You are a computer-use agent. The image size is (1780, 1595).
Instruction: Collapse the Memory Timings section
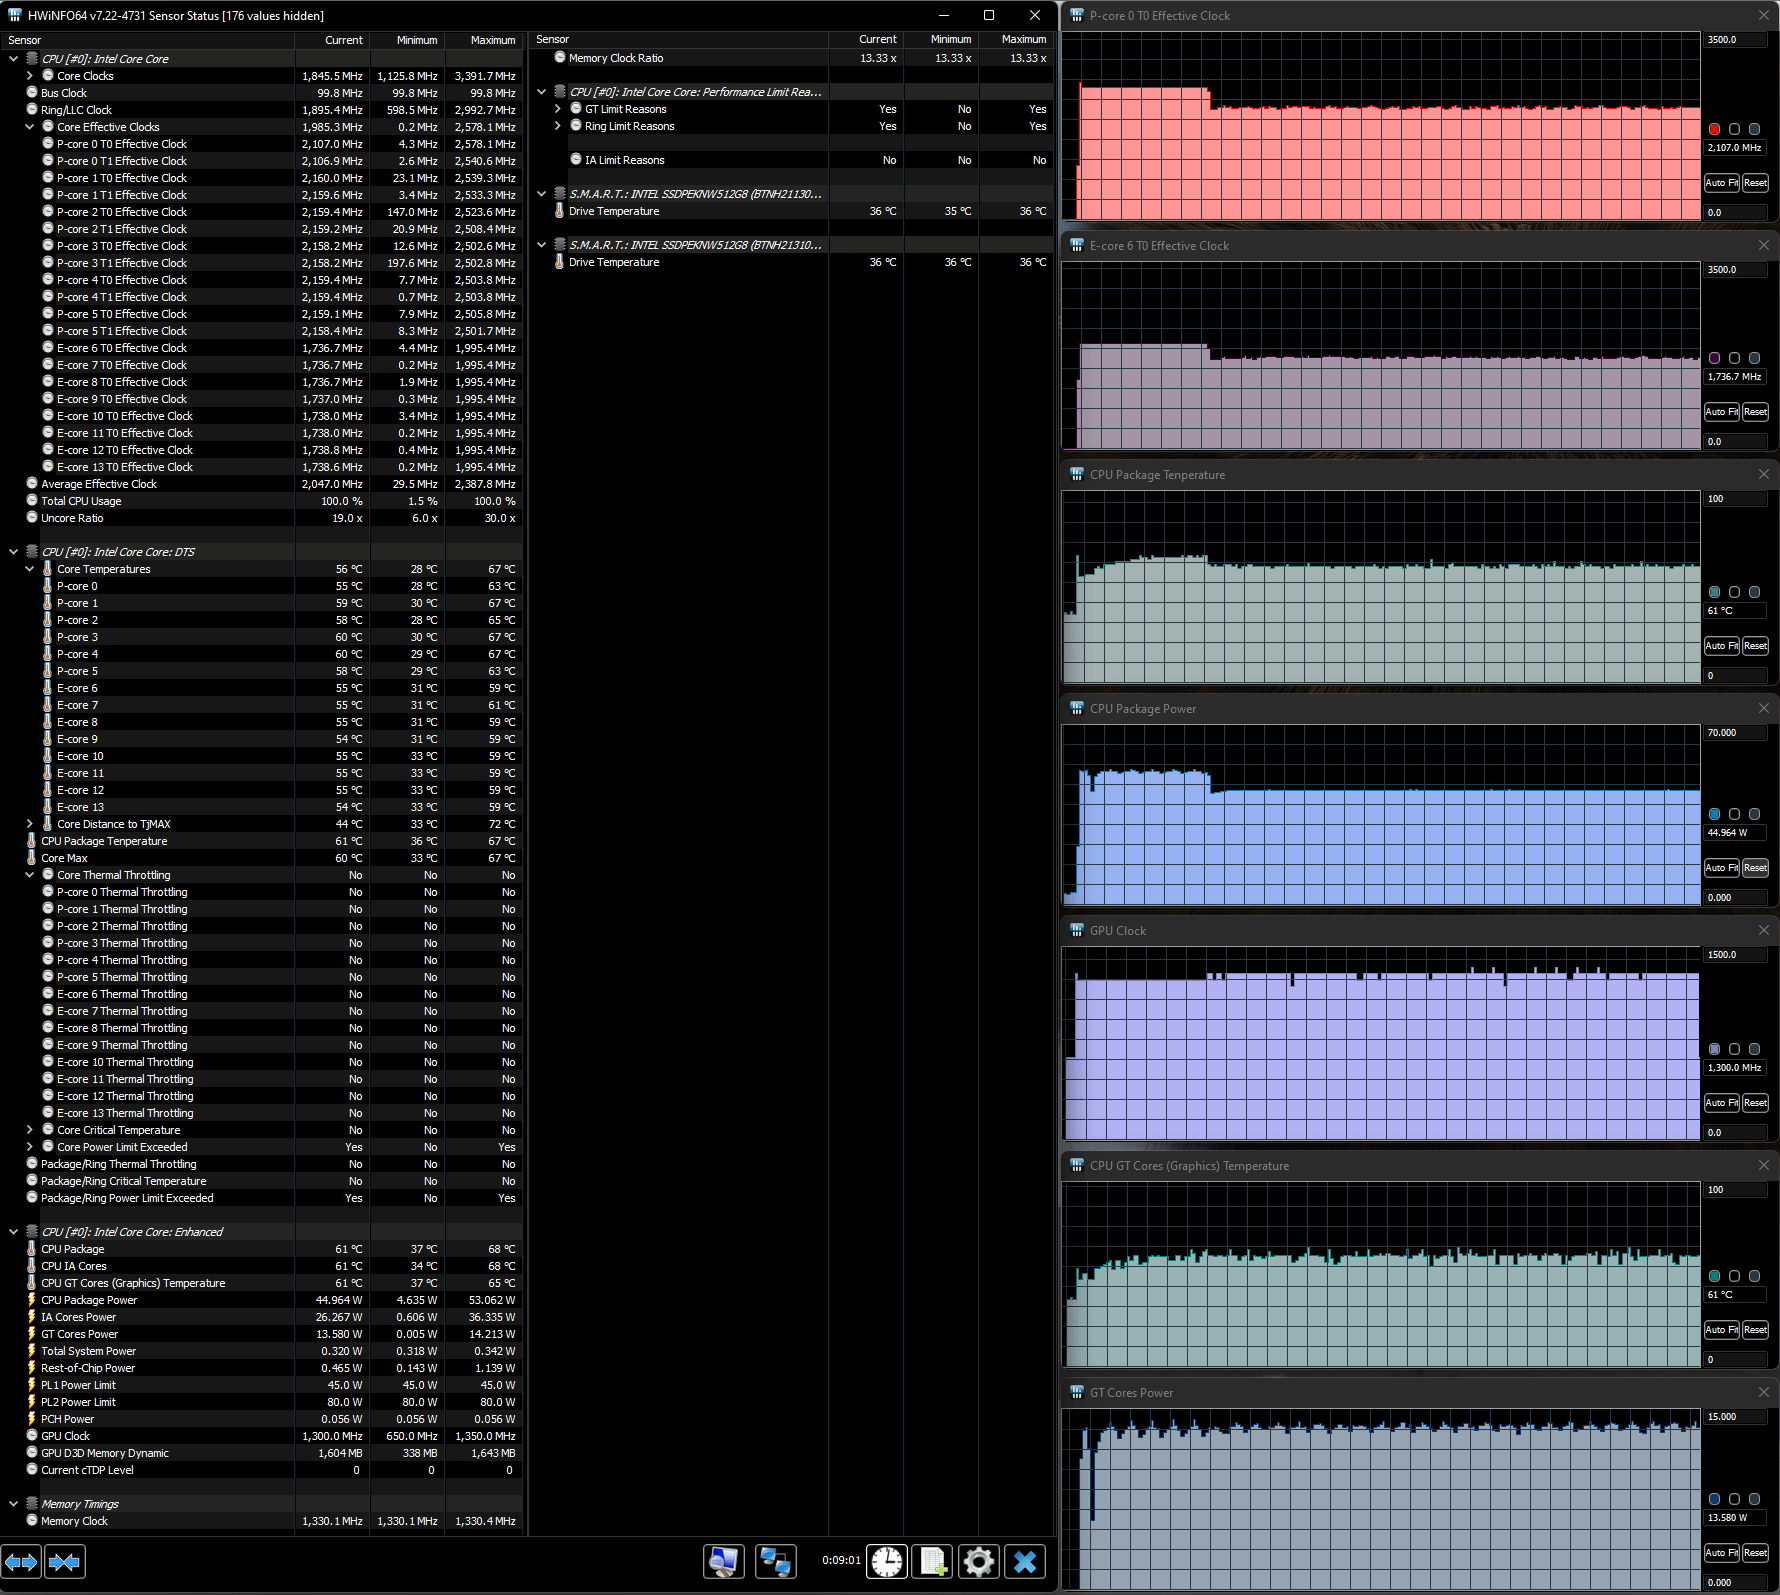[x=13, y=1504]
